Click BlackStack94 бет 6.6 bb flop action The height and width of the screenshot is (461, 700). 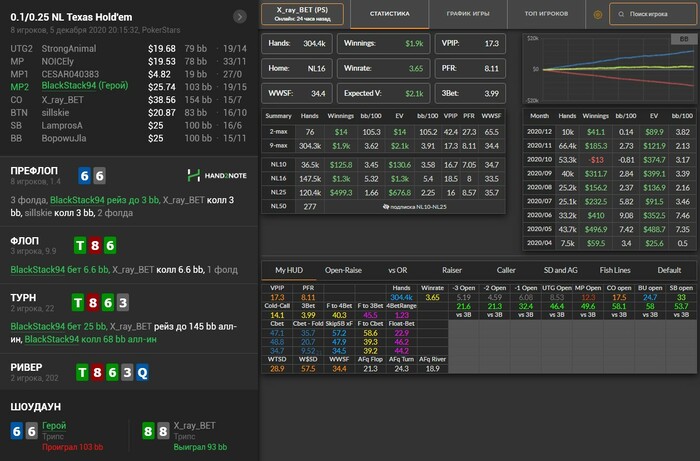coord(59,270)
